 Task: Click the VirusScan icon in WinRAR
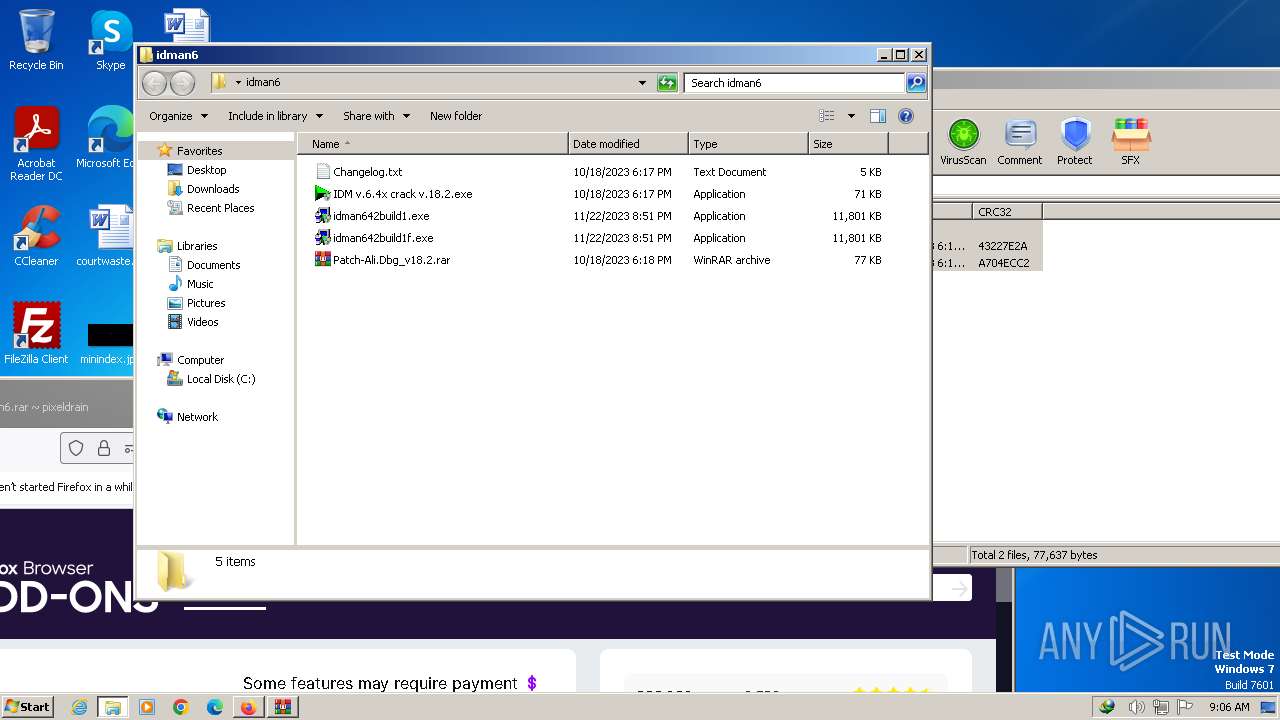click(963, 141)
